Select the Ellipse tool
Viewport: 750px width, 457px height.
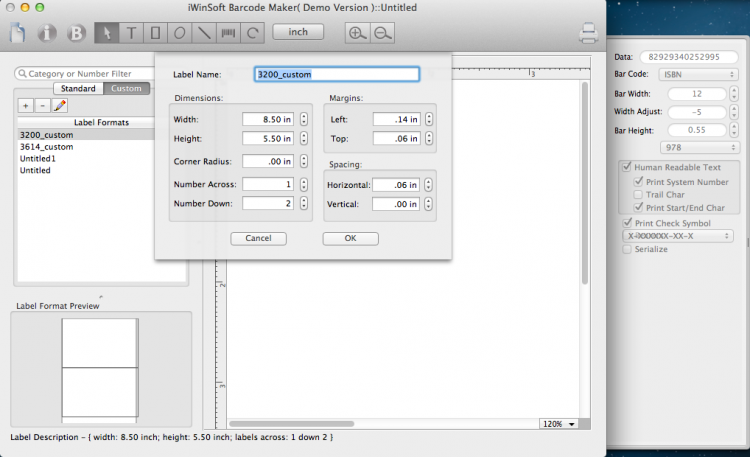coord(180,33)
